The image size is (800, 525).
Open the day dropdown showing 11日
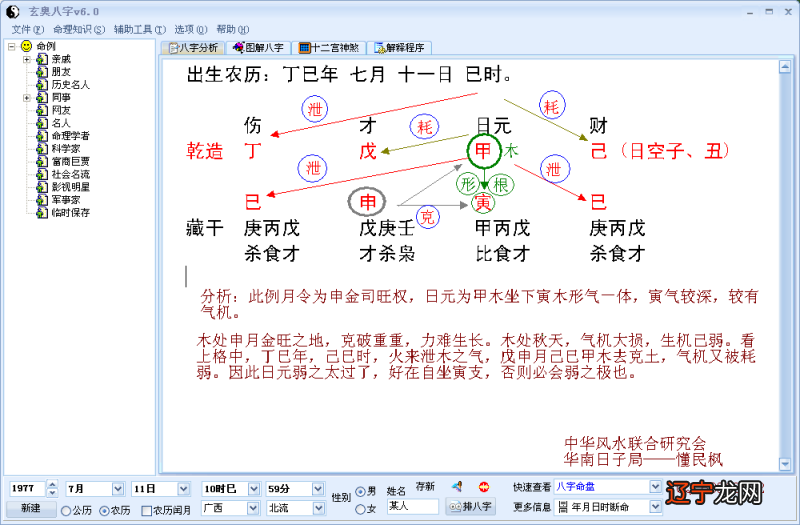click(184, 489)
